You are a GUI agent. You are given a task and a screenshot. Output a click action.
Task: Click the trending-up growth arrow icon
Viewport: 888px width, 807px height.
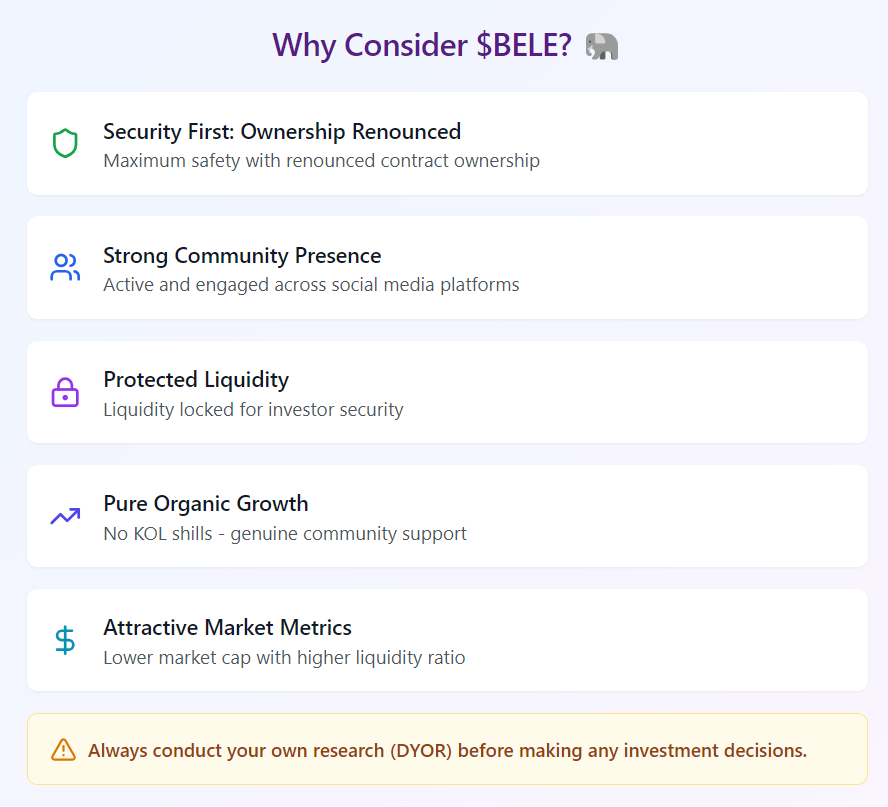click(x=65, y=516)
